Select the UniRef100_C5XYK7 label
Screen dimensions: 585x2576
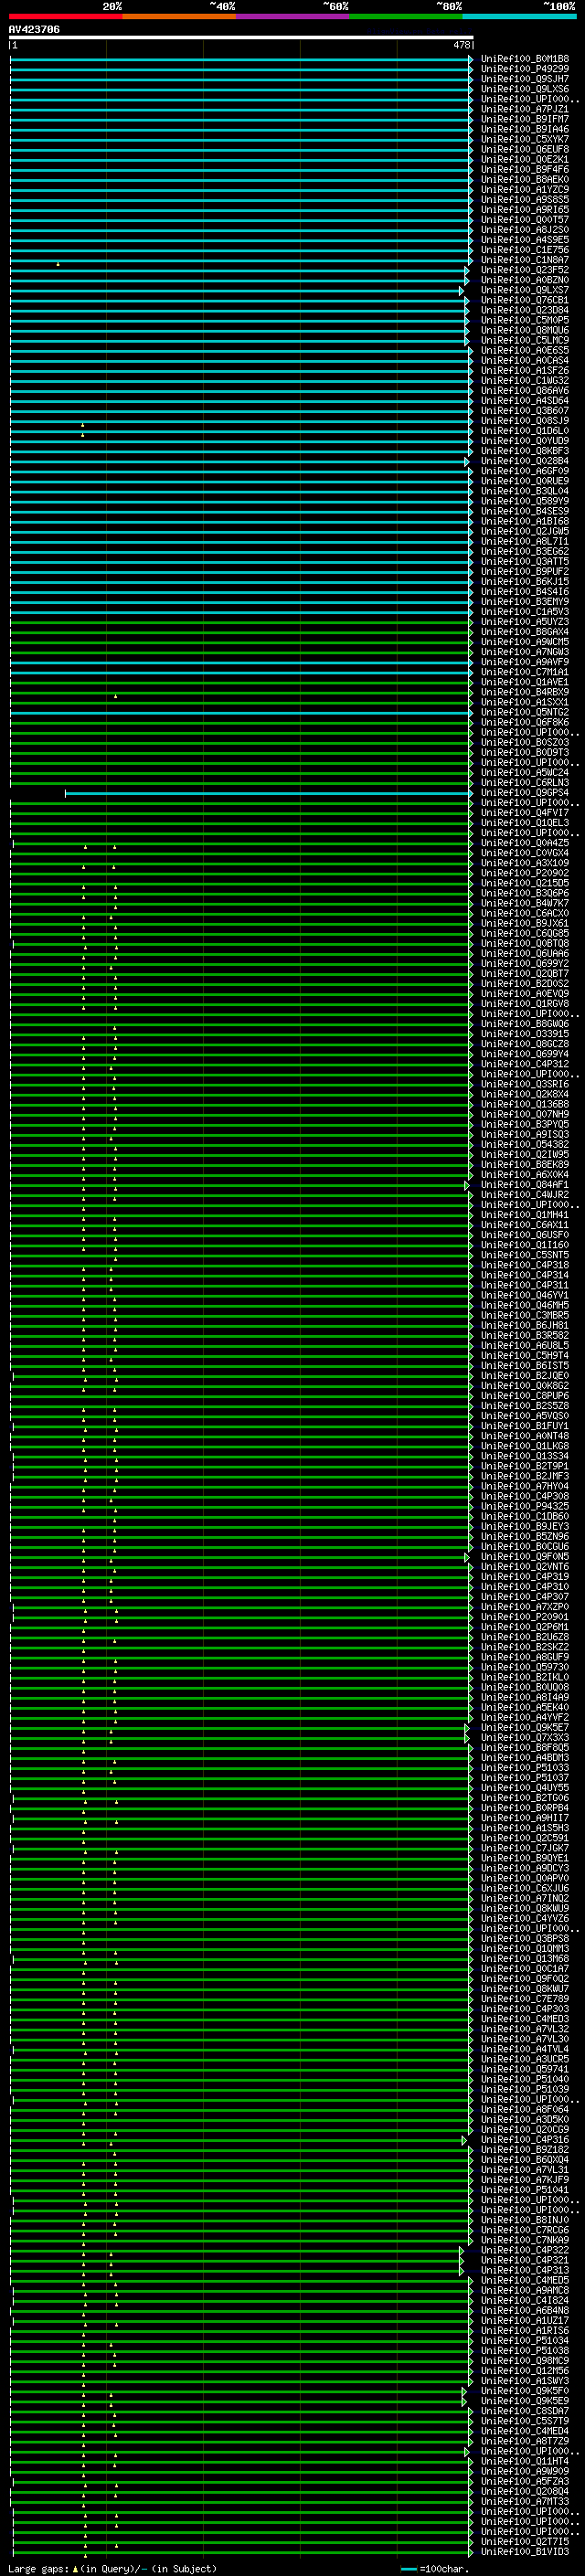coord(525,139)
